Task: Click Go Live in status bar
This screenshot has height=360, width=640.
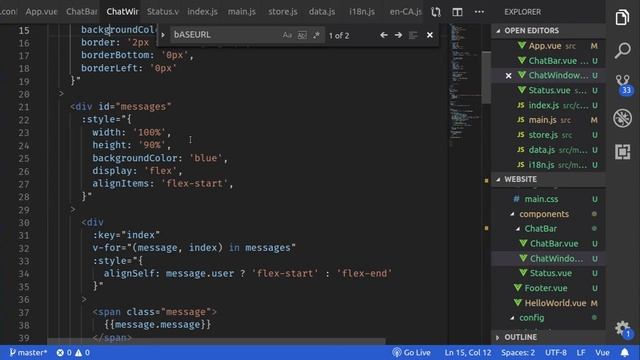Action: (411, 353)
